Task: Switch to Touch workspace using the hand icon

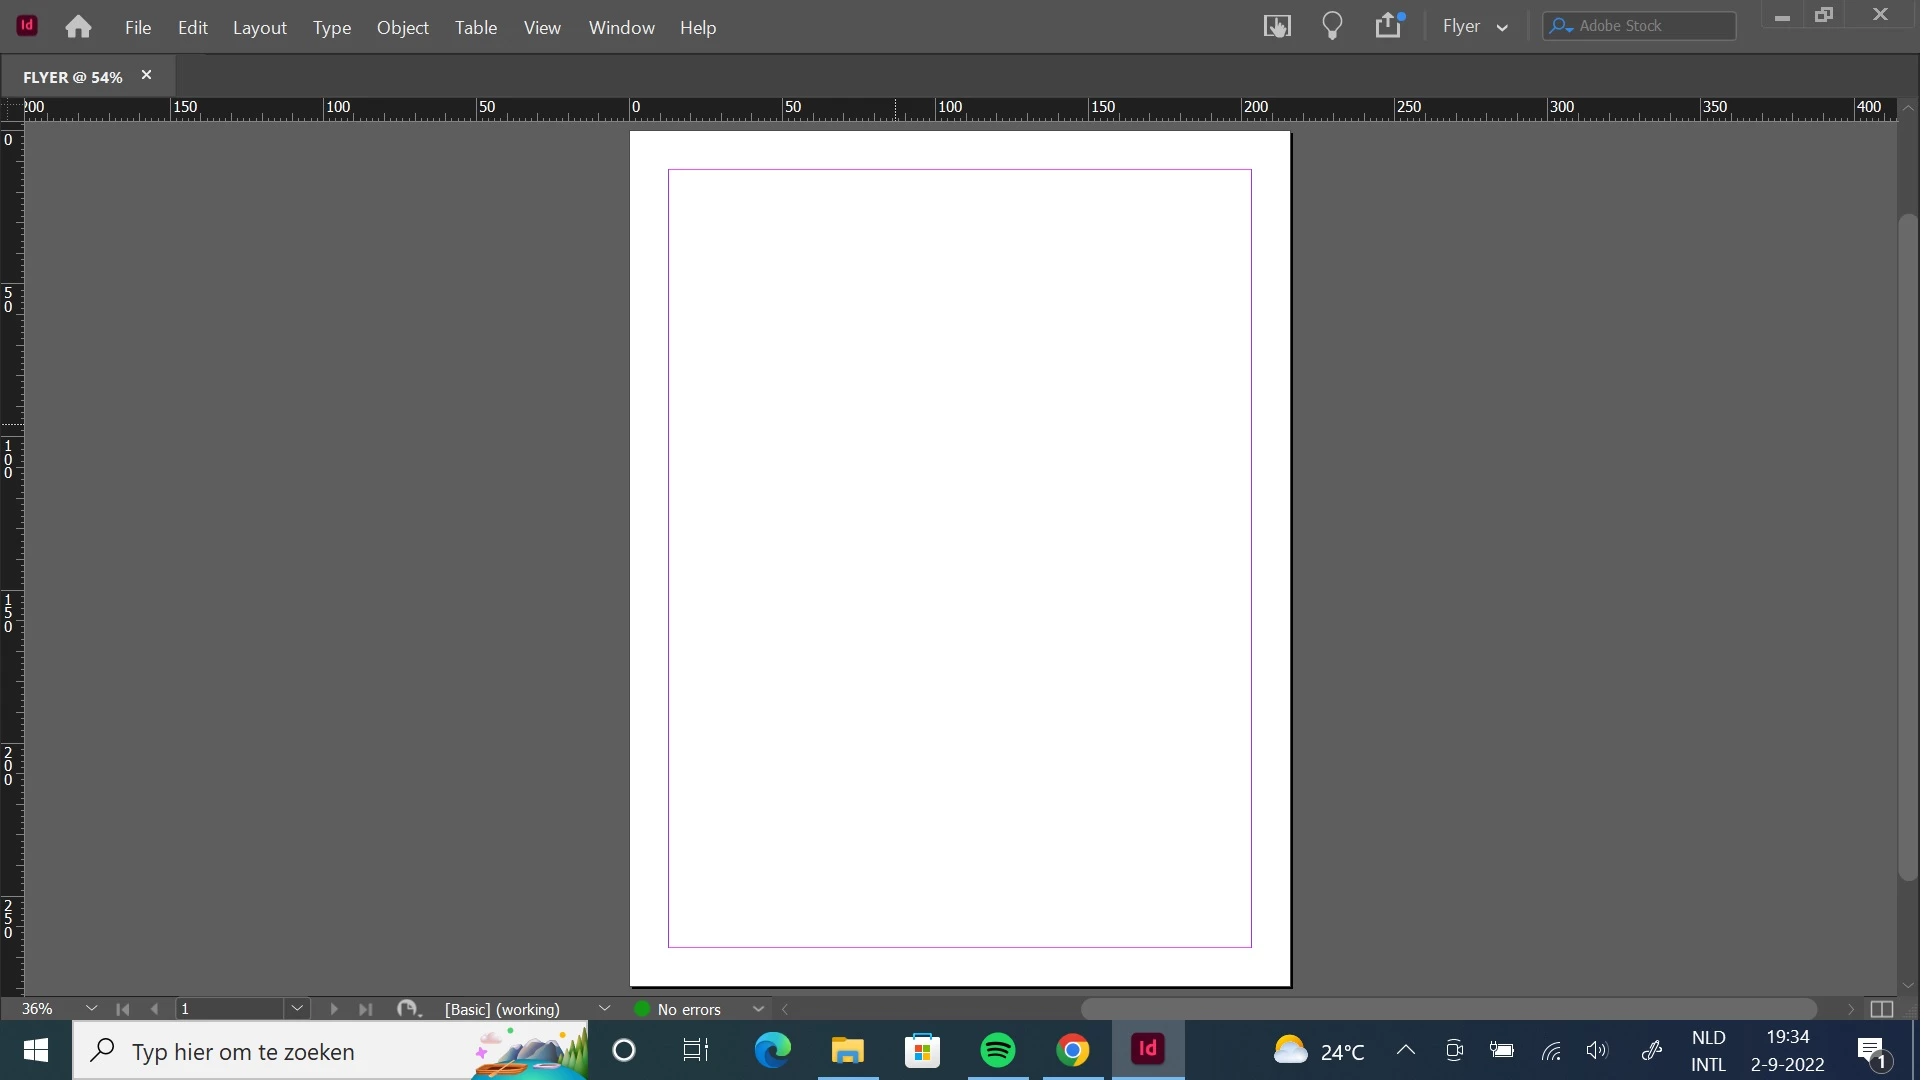Action: coord(1279,26)
